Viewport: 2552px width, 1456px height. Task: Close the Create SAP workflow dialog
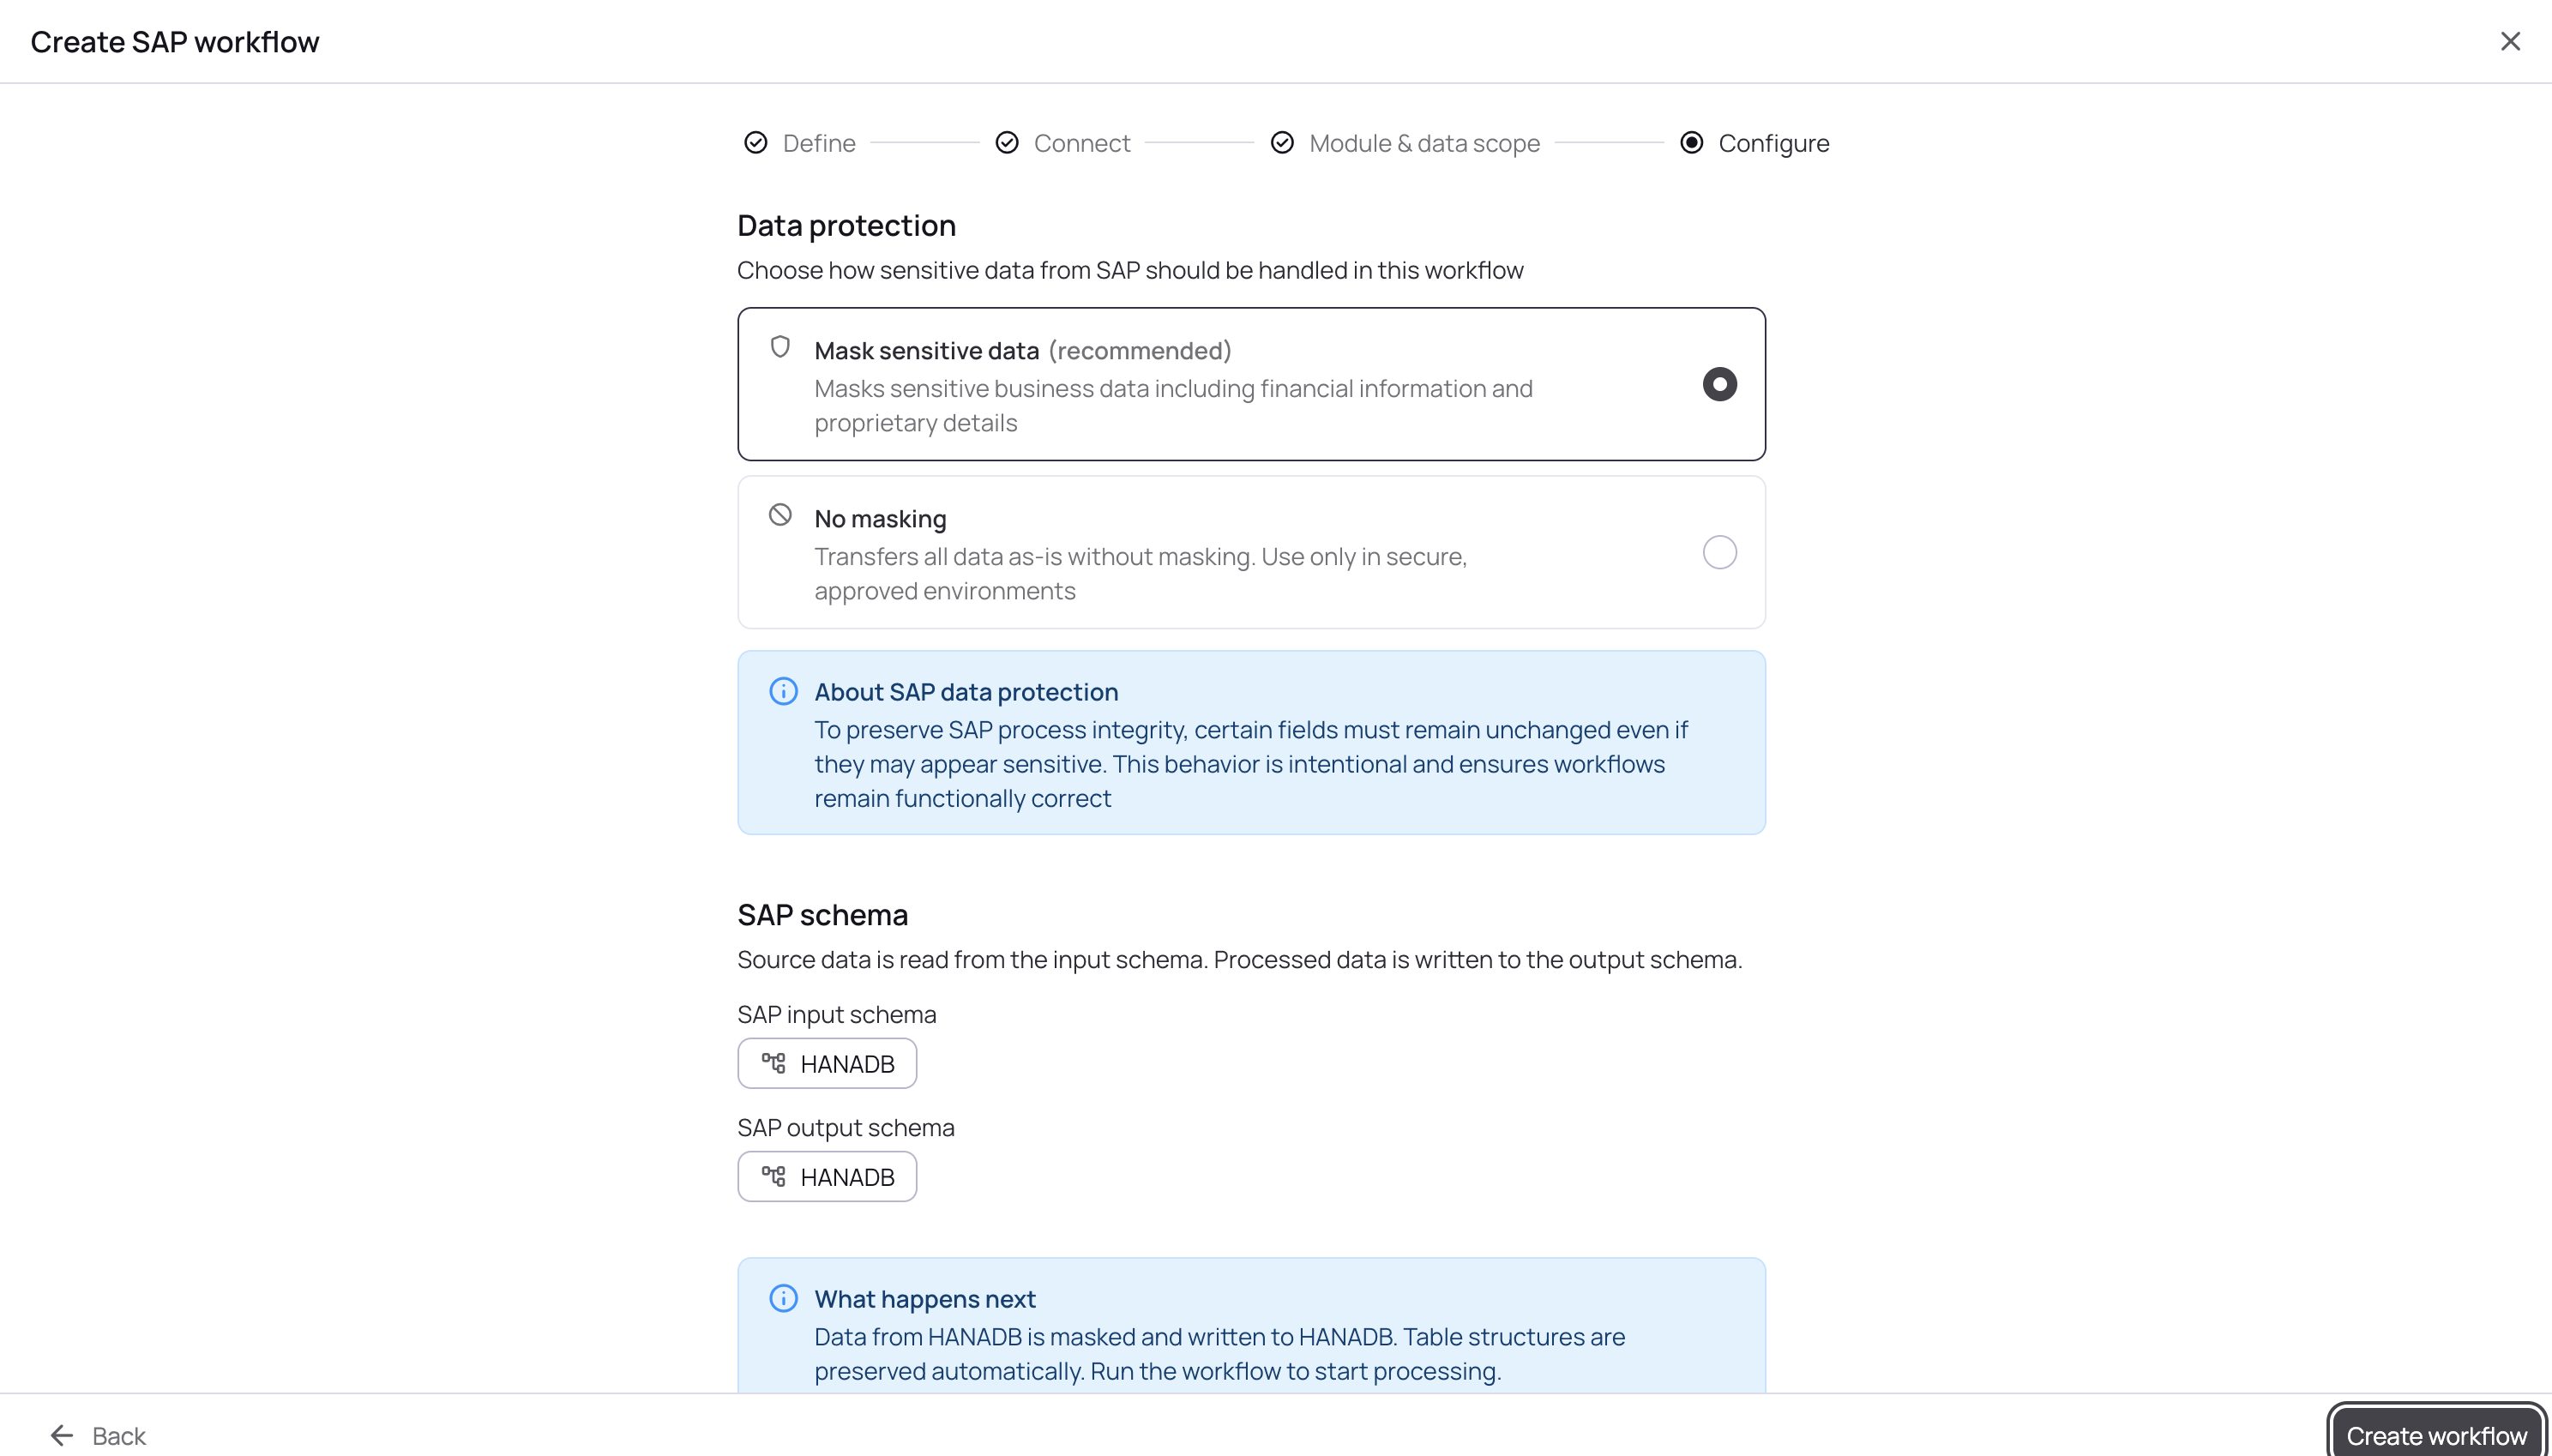pyautogui.click(x=2510, y=41)
